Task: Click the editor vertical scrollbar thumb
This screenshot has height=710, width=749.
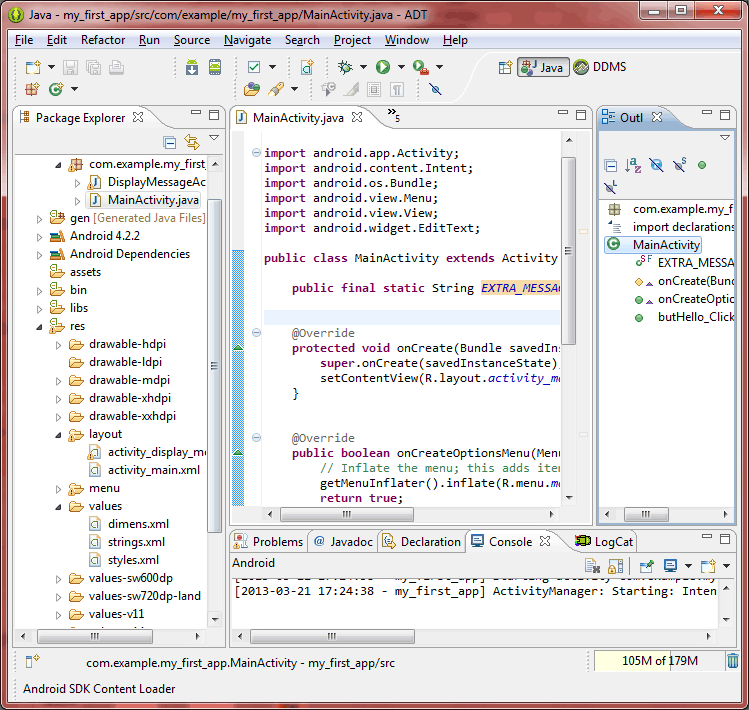Action: (x=568, y=250)
